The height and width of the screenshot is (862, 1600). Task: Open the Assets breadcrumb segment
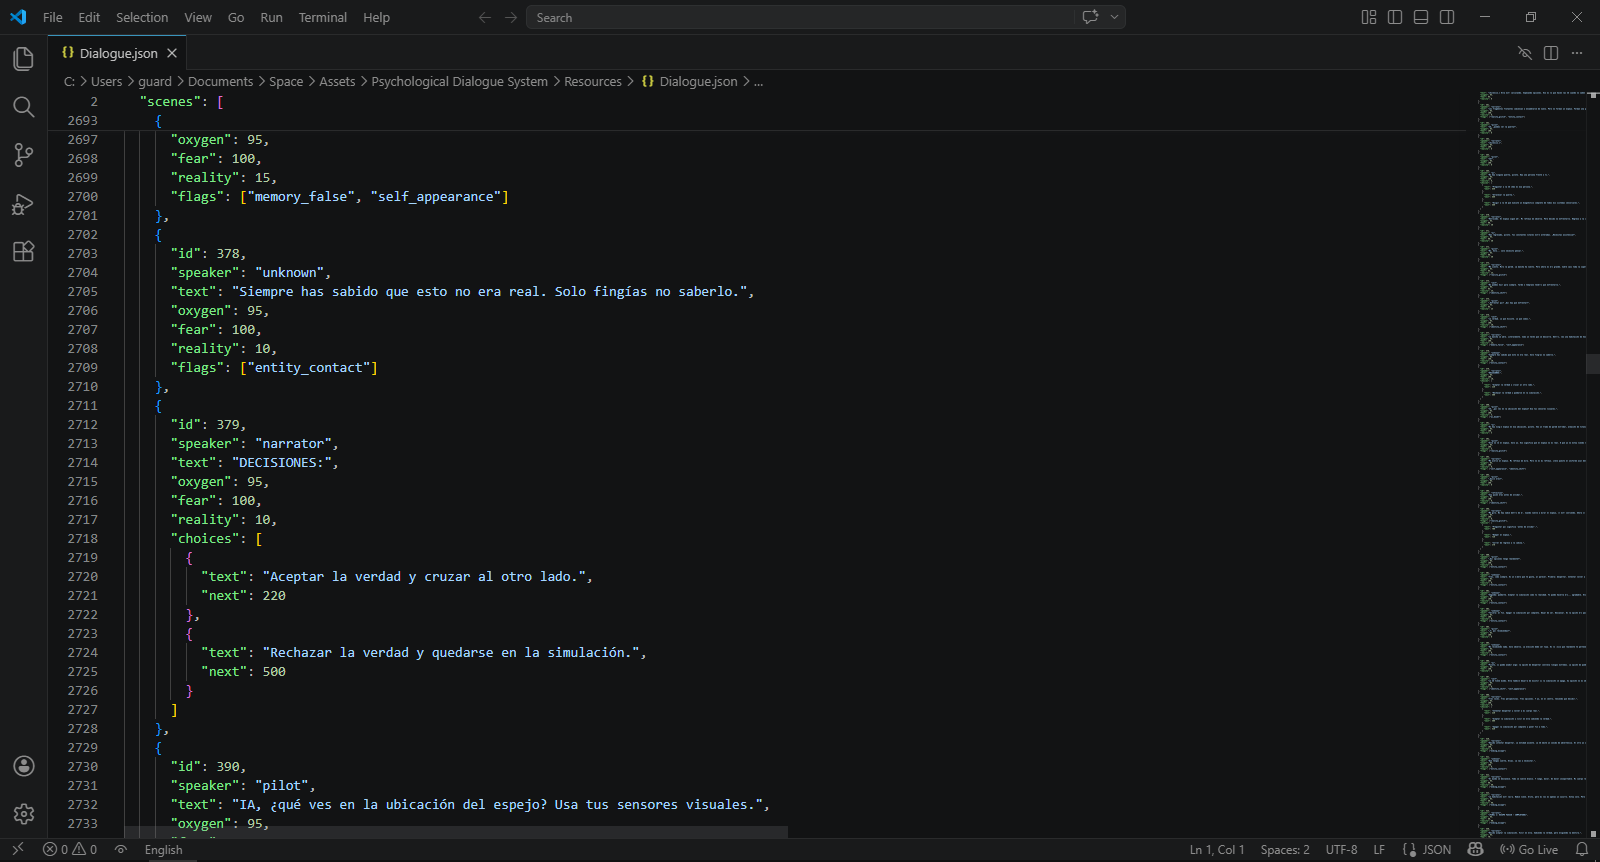pyautogui.click(x=337, y=82)
